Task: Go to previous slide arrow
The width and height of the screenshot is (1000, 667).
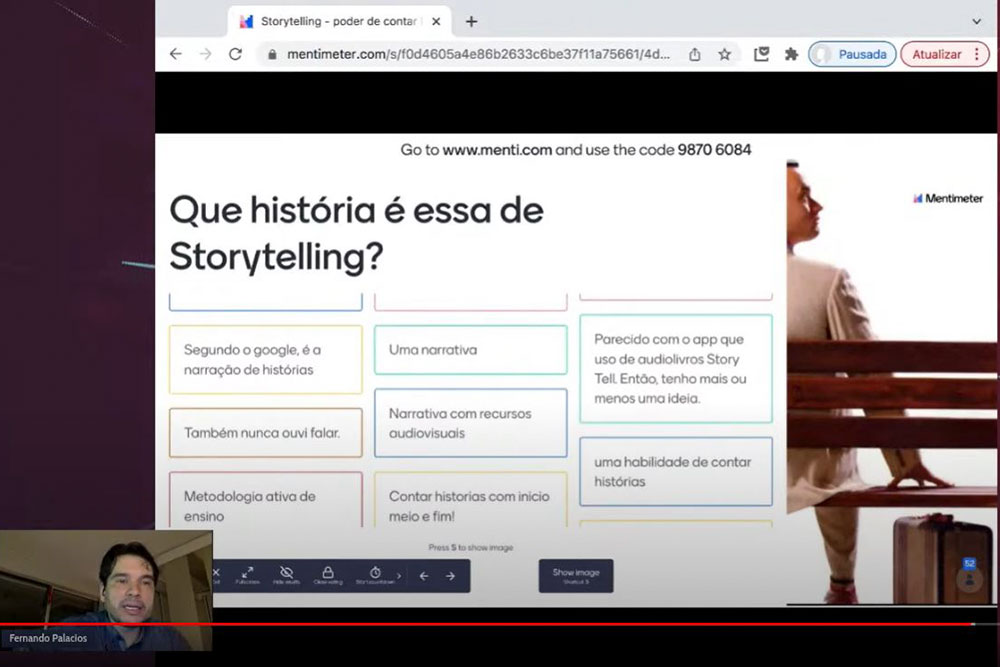Action: click(x=424, y=576)
